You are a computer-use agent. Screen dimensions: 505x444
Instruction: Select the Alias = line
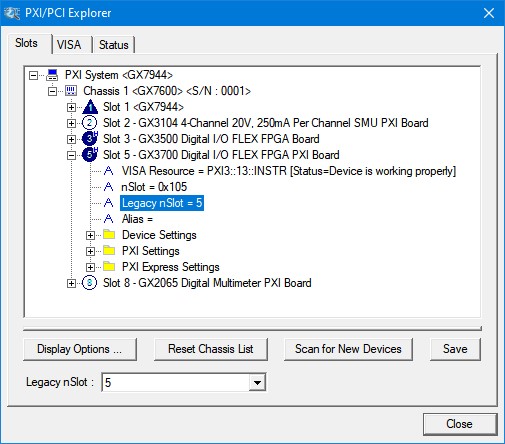137,219
